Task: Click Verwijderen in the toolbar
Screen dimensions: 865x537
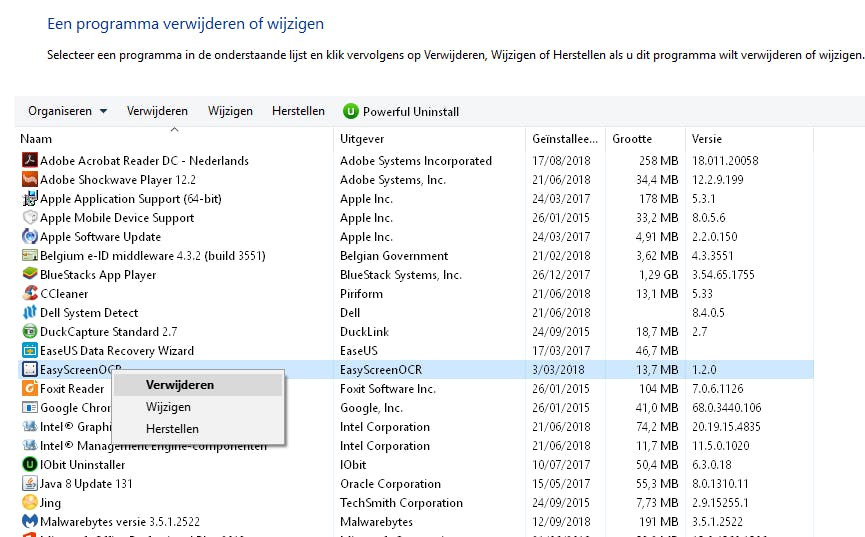Action: click(157, 111)
